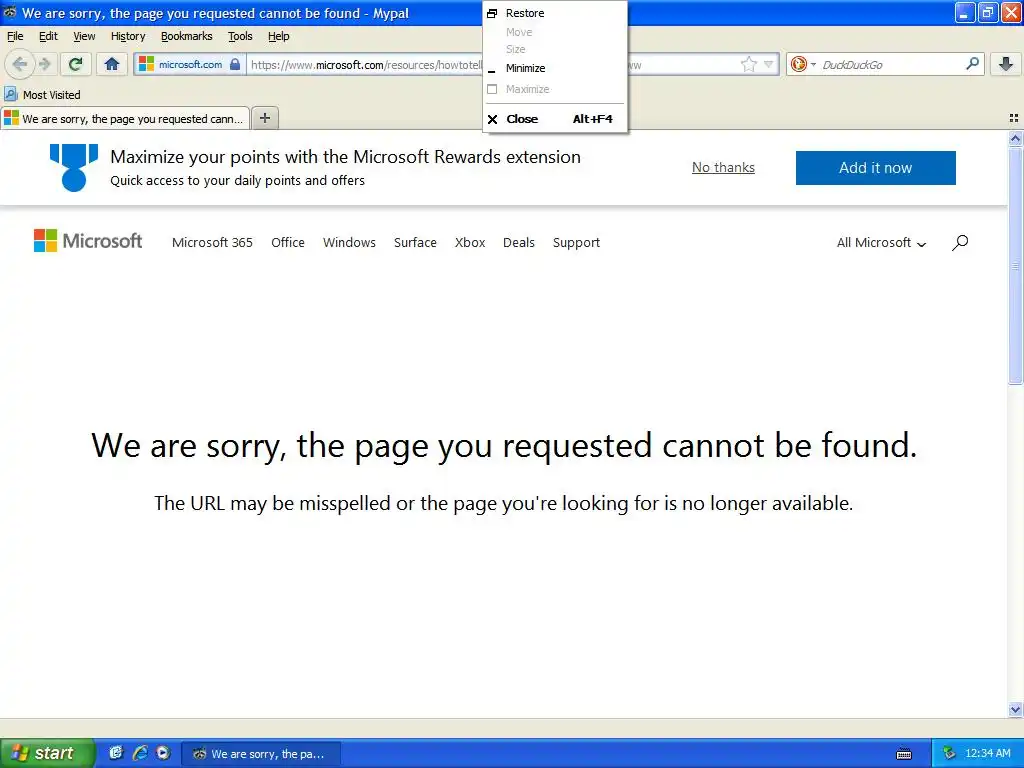Open the Help menu
This screenshot has height=768, width=1024.
tap(279, 37)
